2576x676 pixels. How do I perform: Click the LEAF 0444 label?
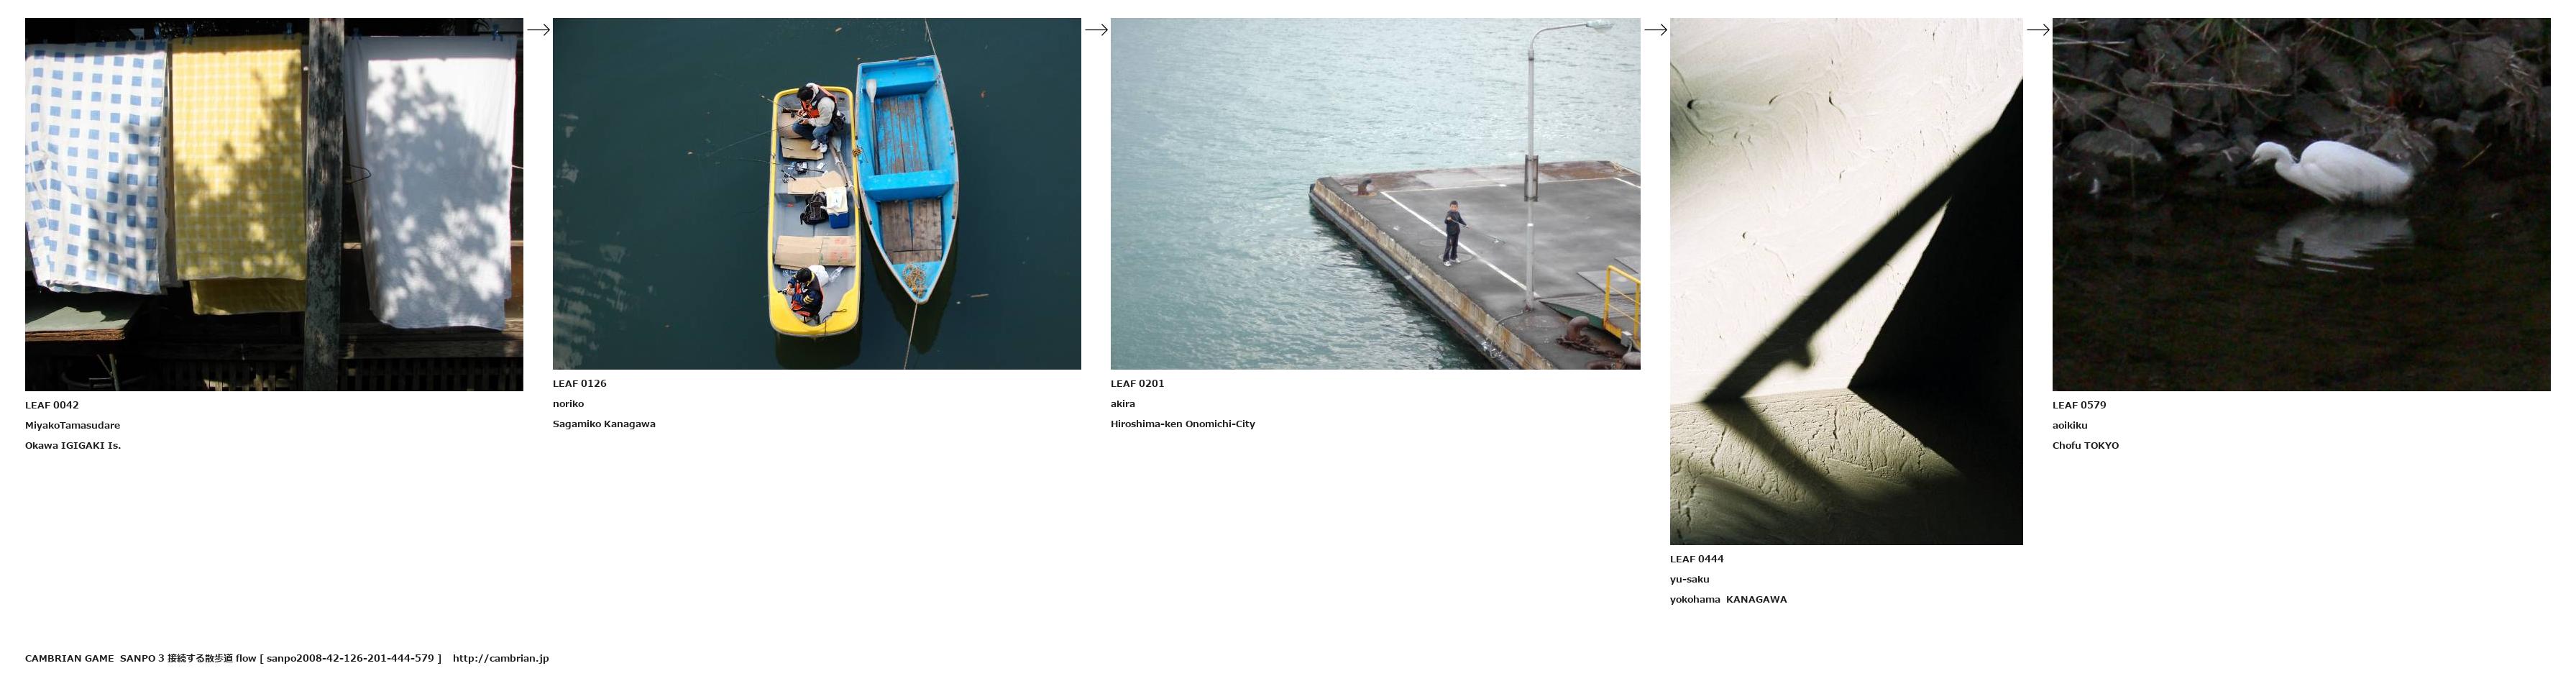point(1696,559)
